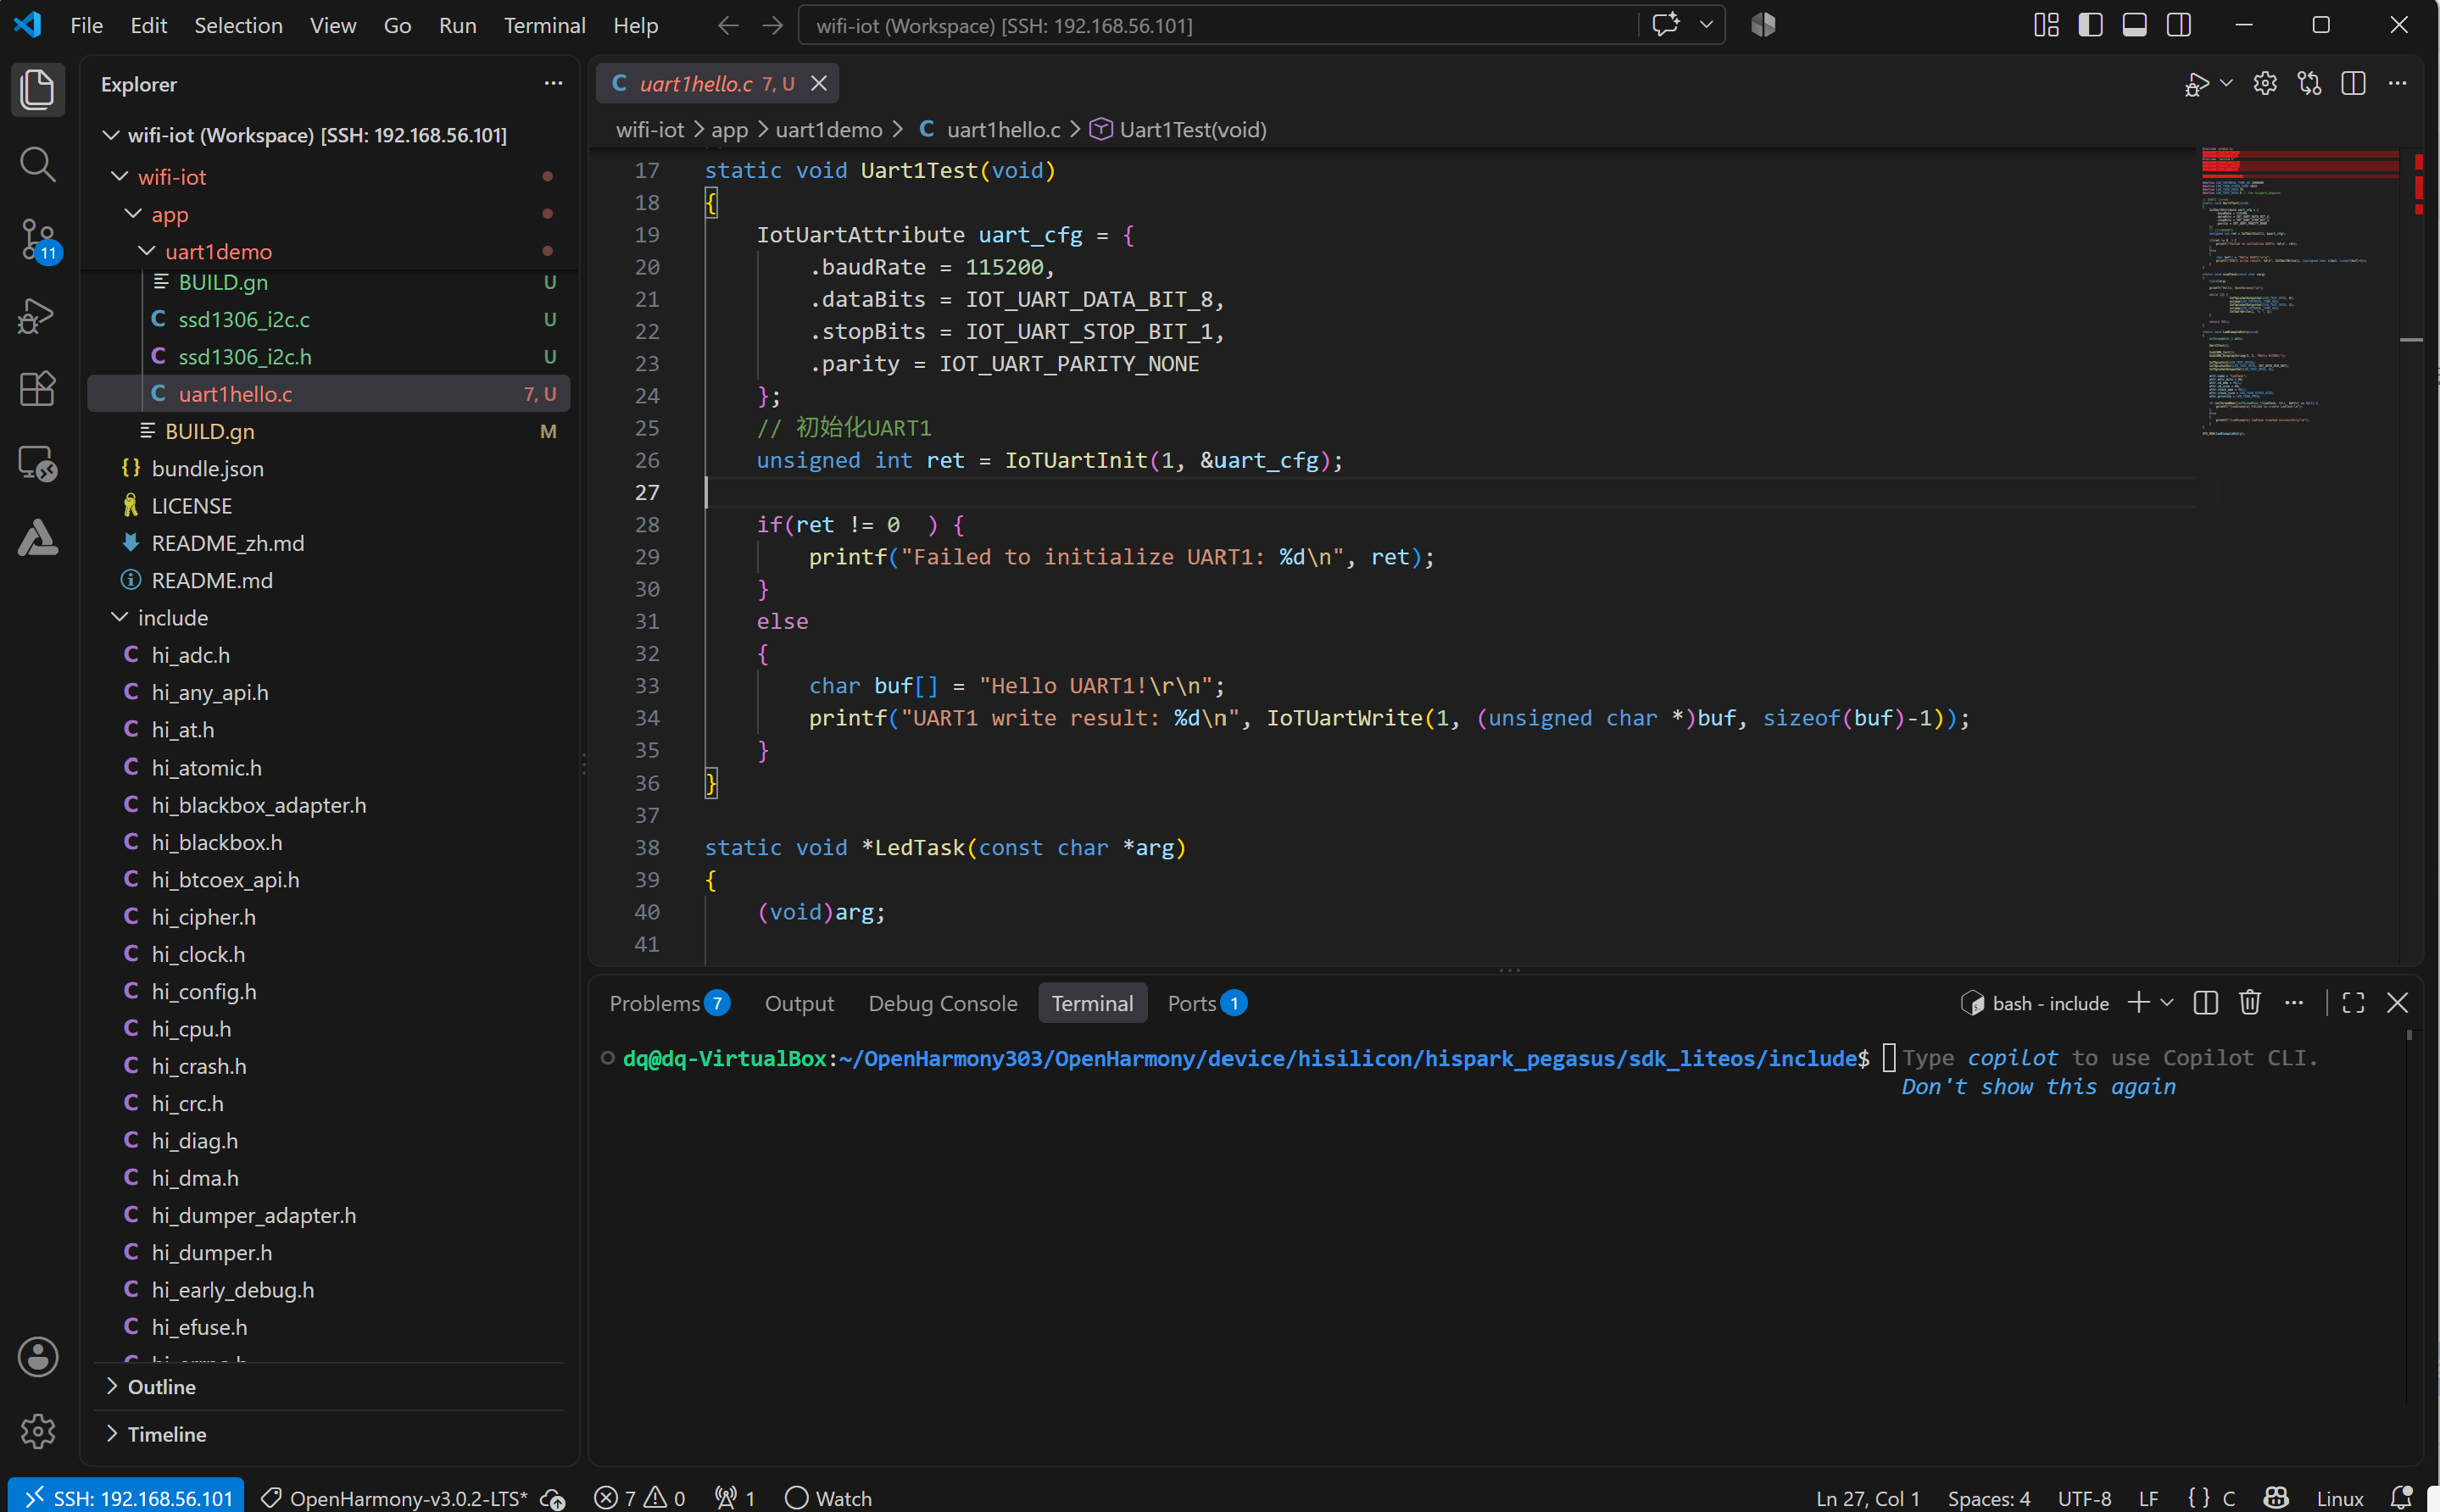Close the uart1hello.c tab
This screenshot has height=1512, width=2440.
[819, 84]
